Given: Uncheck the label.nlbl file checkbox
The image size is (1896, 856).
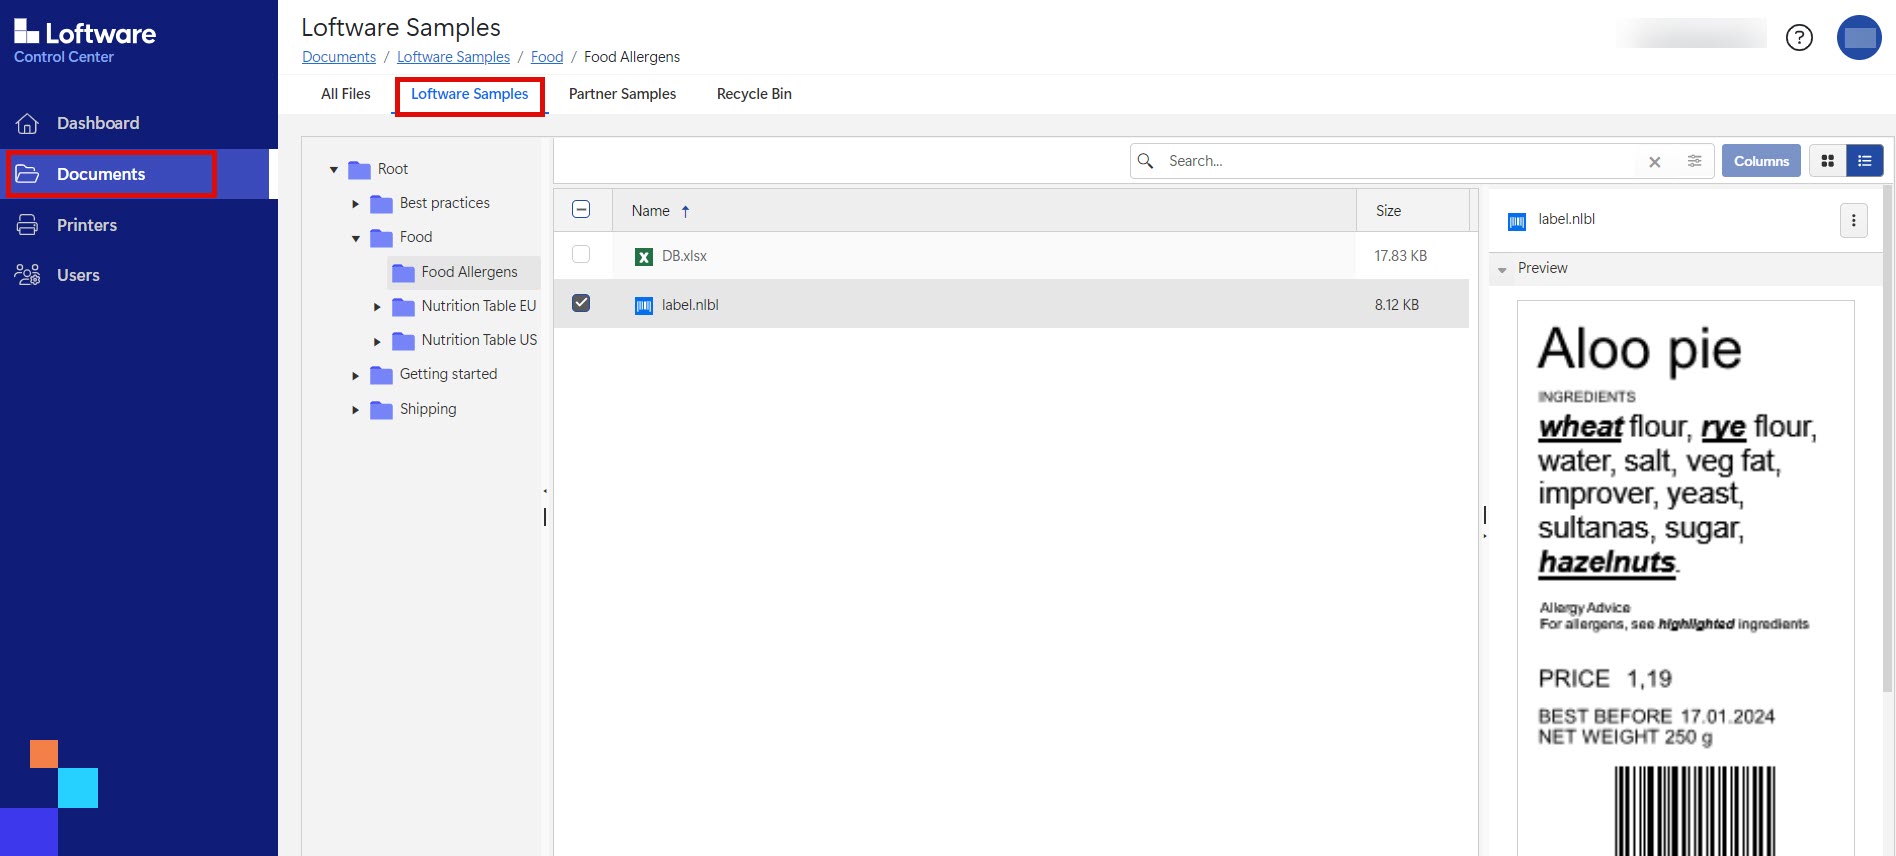Looking at the screenshot, I should (581, 304).
